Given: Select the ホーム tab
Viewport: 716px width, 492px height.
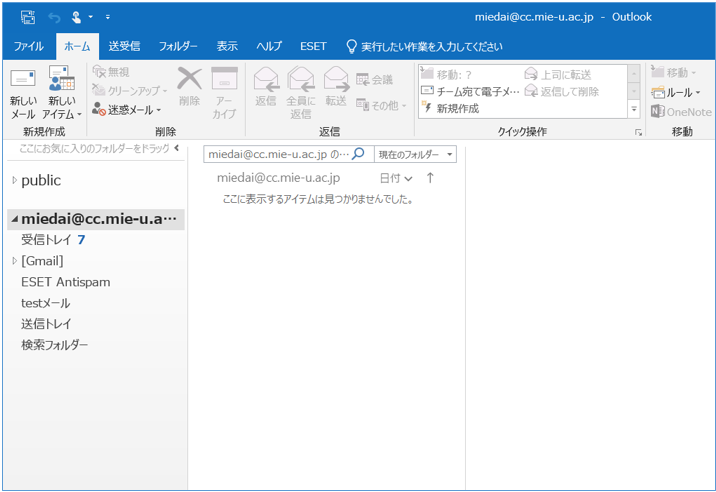Looking at the screenshot, I should (x=77, y=46).
